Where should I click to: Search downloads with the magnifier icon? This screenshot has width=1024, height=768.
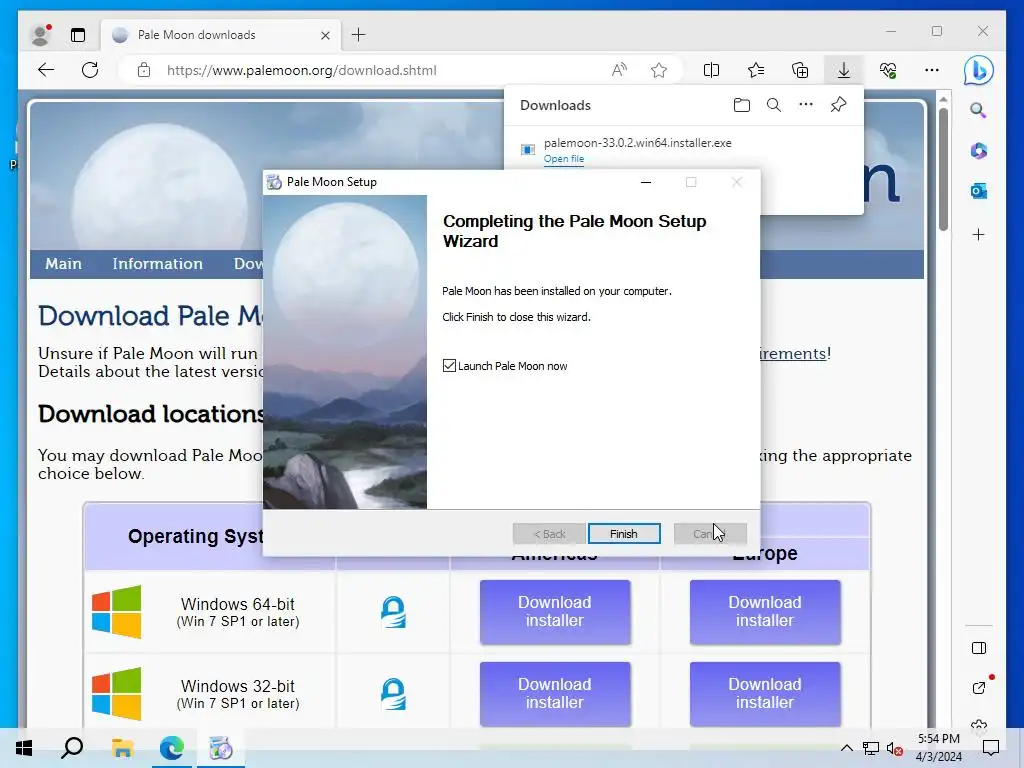pos(774,105)
